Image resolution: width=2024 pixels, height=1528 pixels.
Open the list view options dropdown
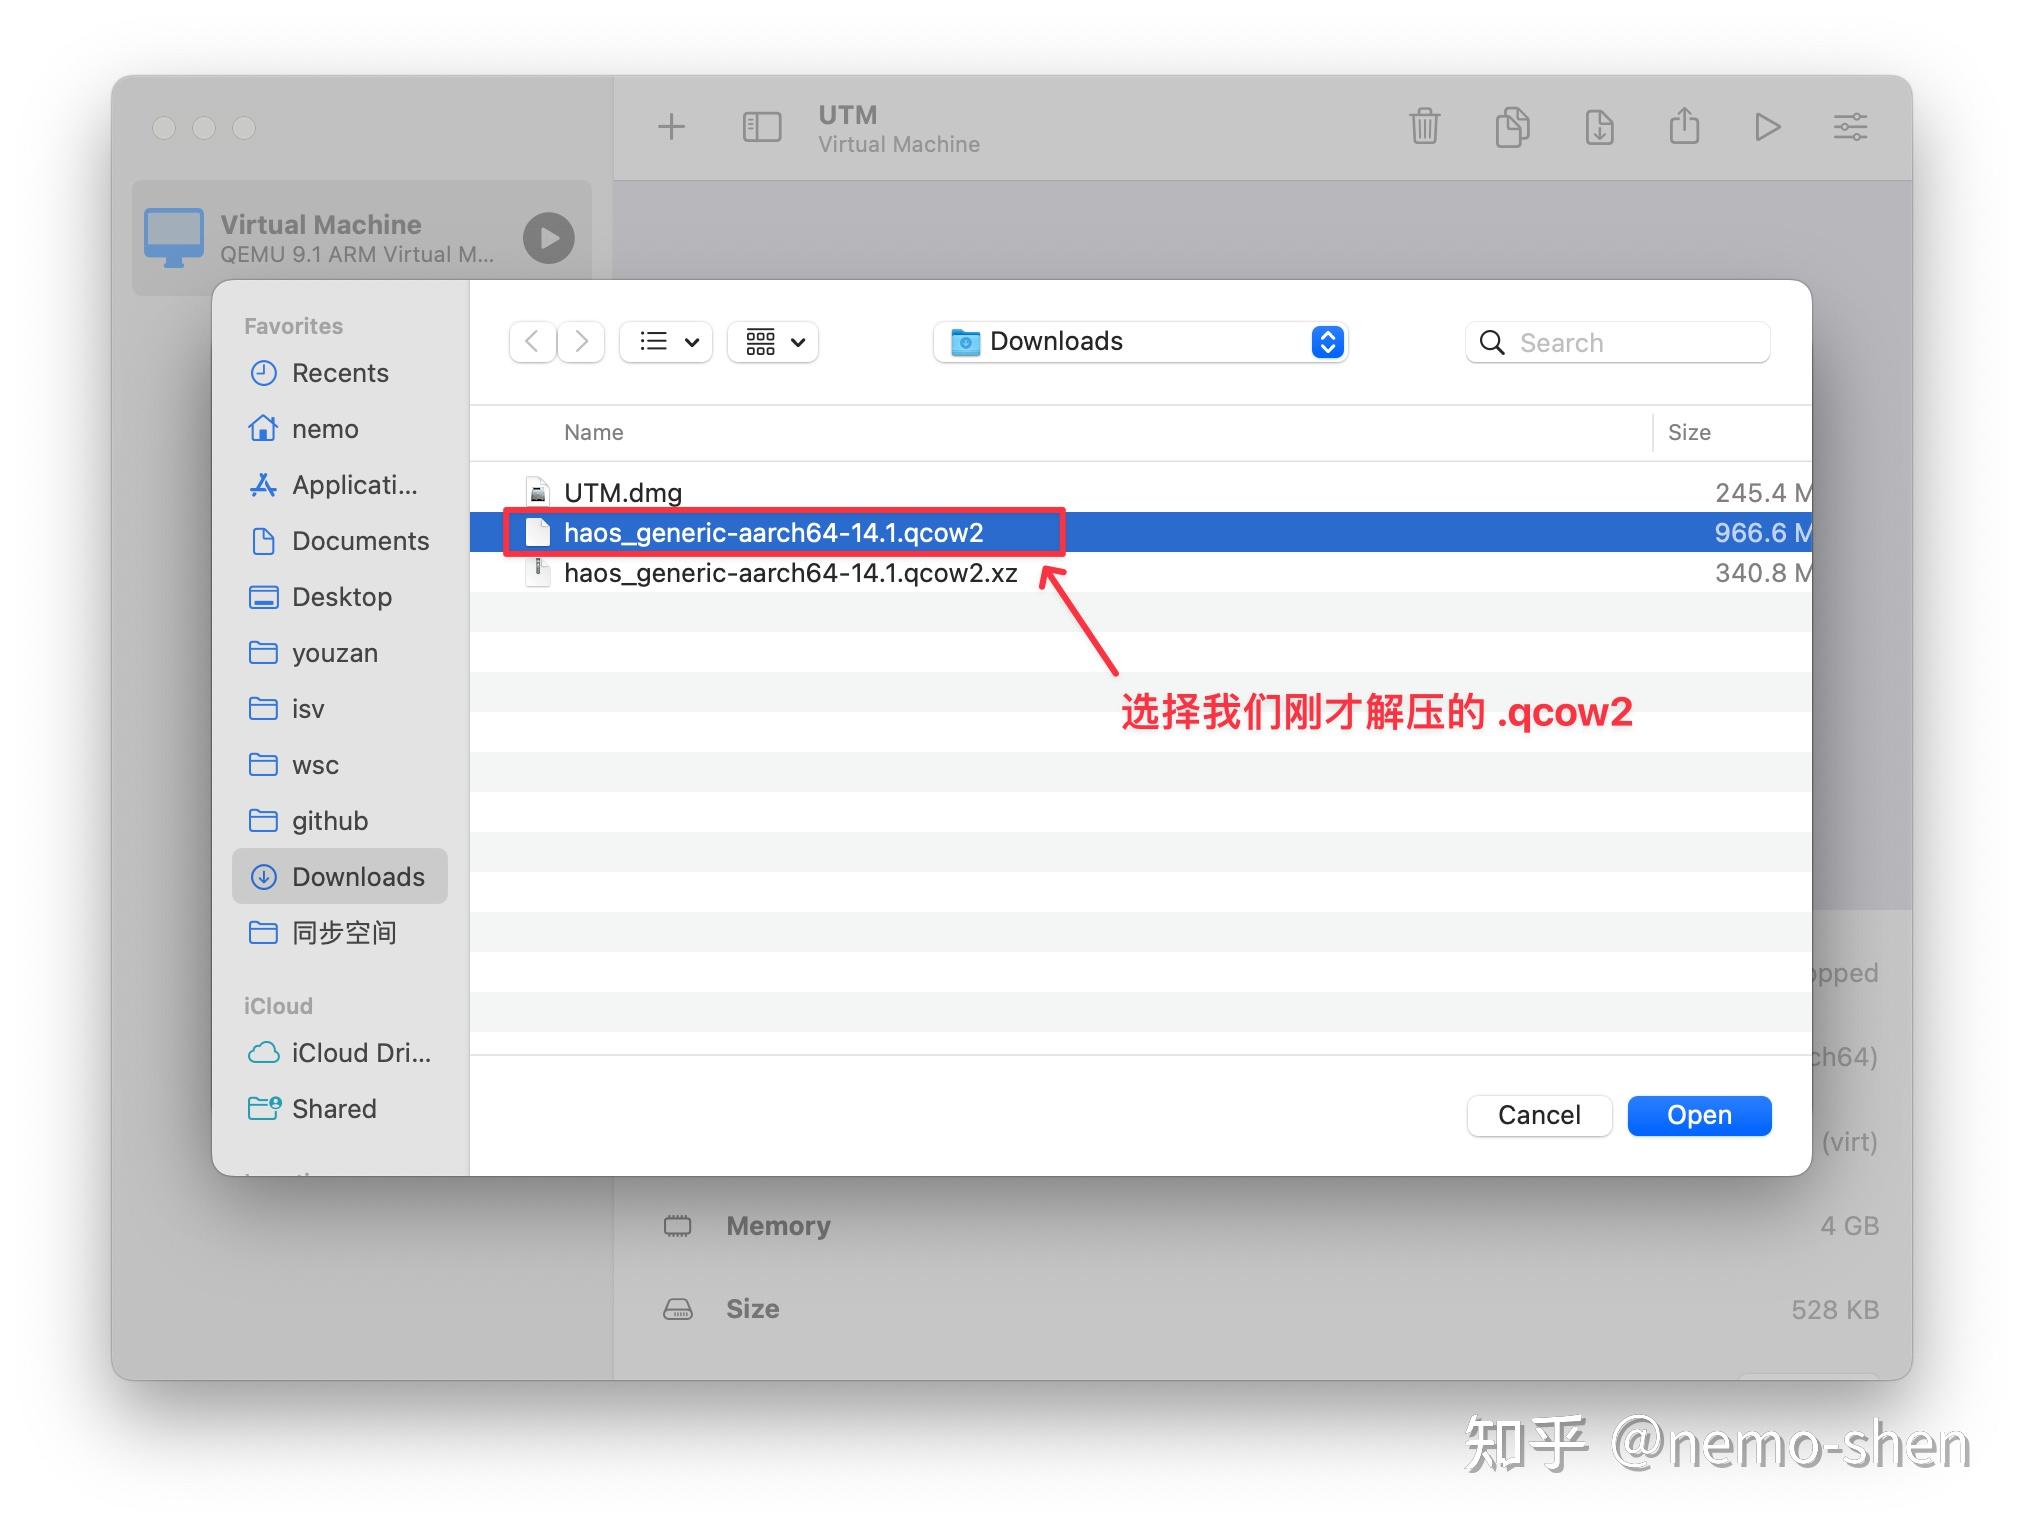(665, 342)
